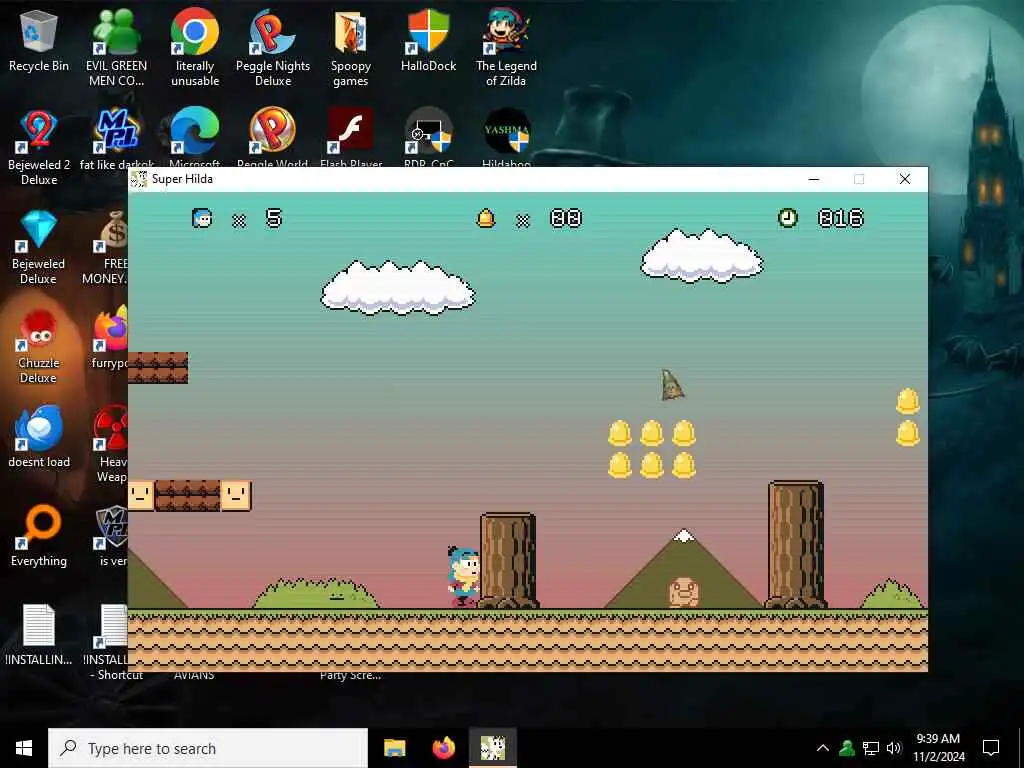Select Super Hilda taskbar button
This screenshot has width=1024, height=768.
click(x=493, y=748)
